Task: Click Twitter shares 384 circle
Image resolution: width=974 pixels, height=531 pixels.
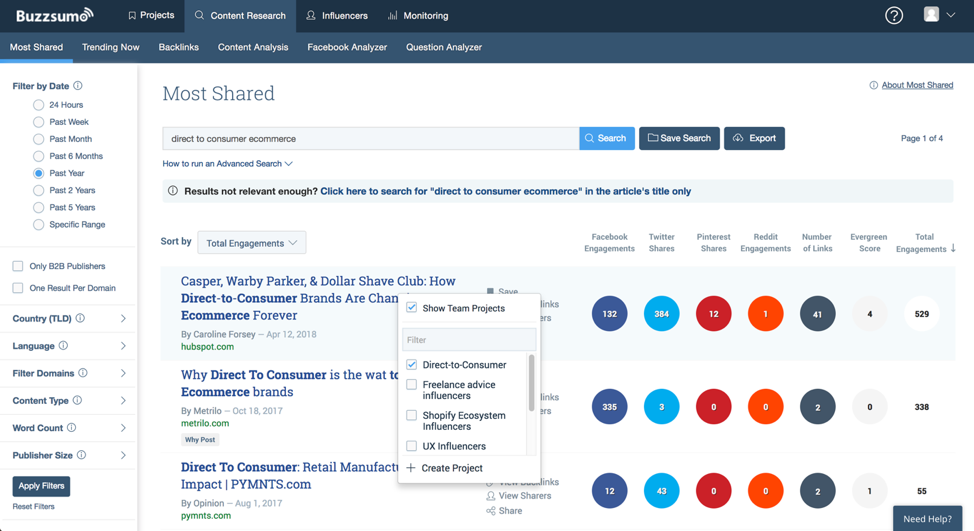Action: pyautogui.click(x=662, y=314)
